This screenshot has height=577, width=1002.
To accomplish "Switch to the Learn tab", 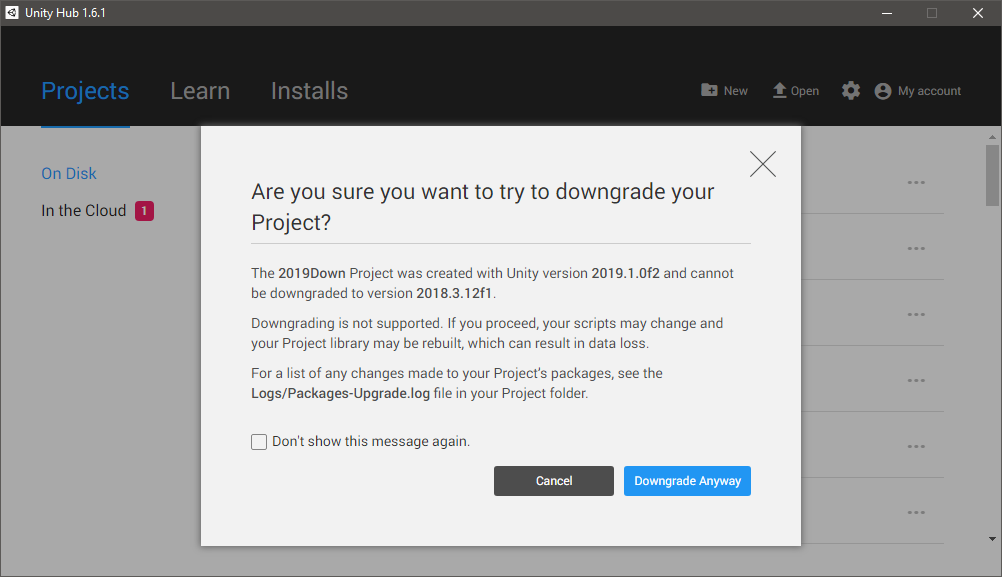I will [x=200, y=91].
